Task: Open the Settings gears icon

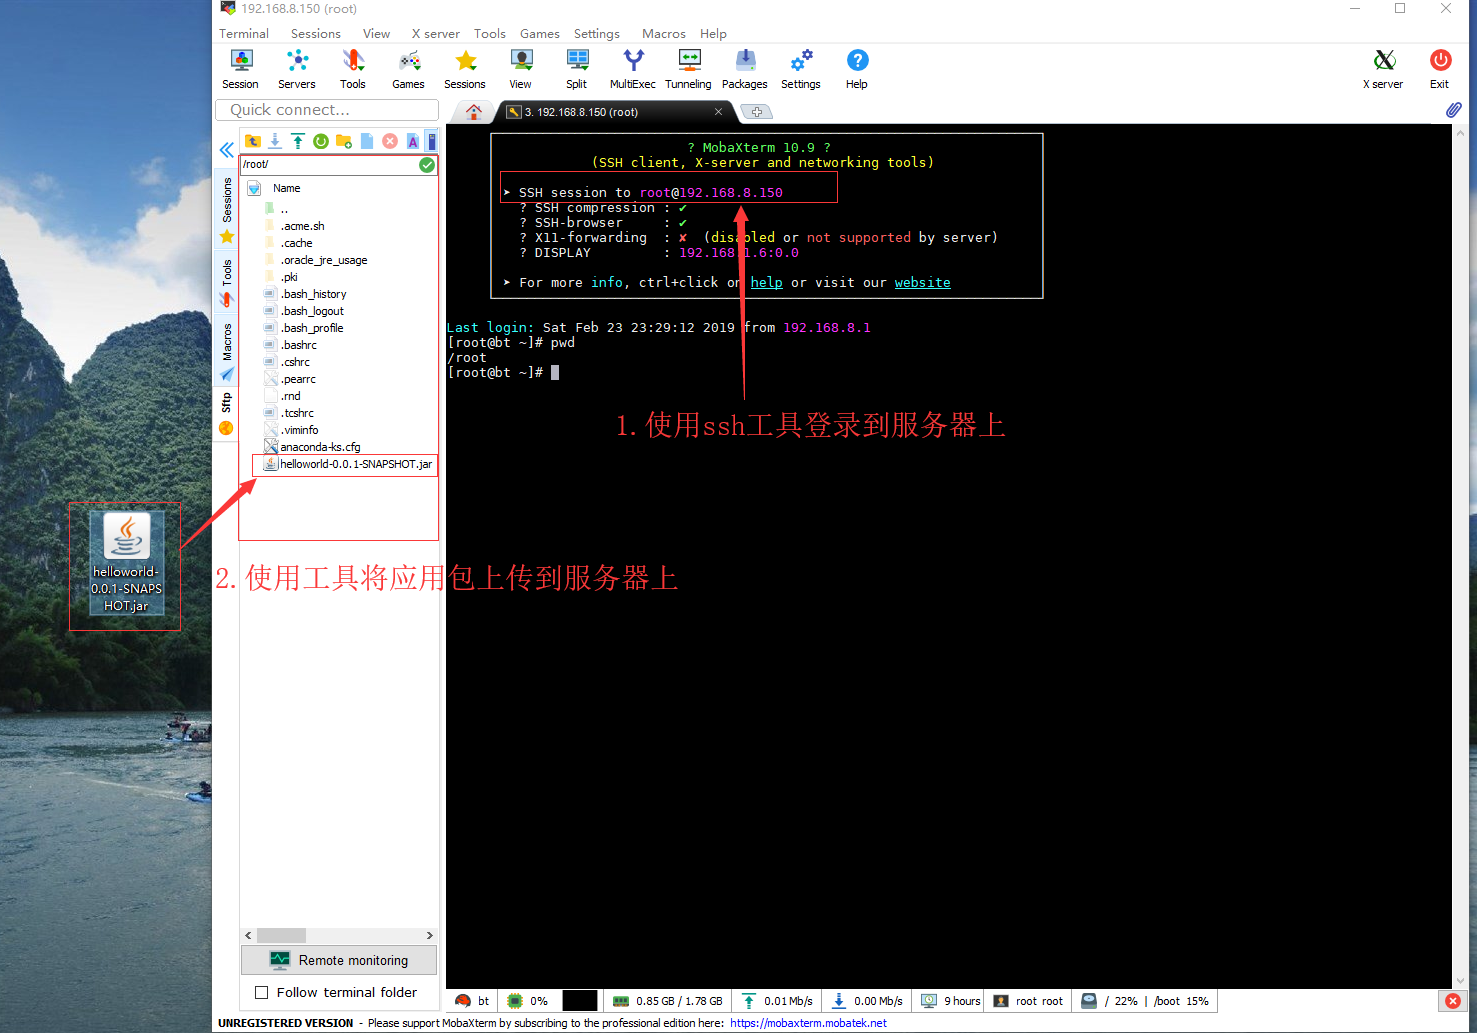Action: [x=801, y=70]
